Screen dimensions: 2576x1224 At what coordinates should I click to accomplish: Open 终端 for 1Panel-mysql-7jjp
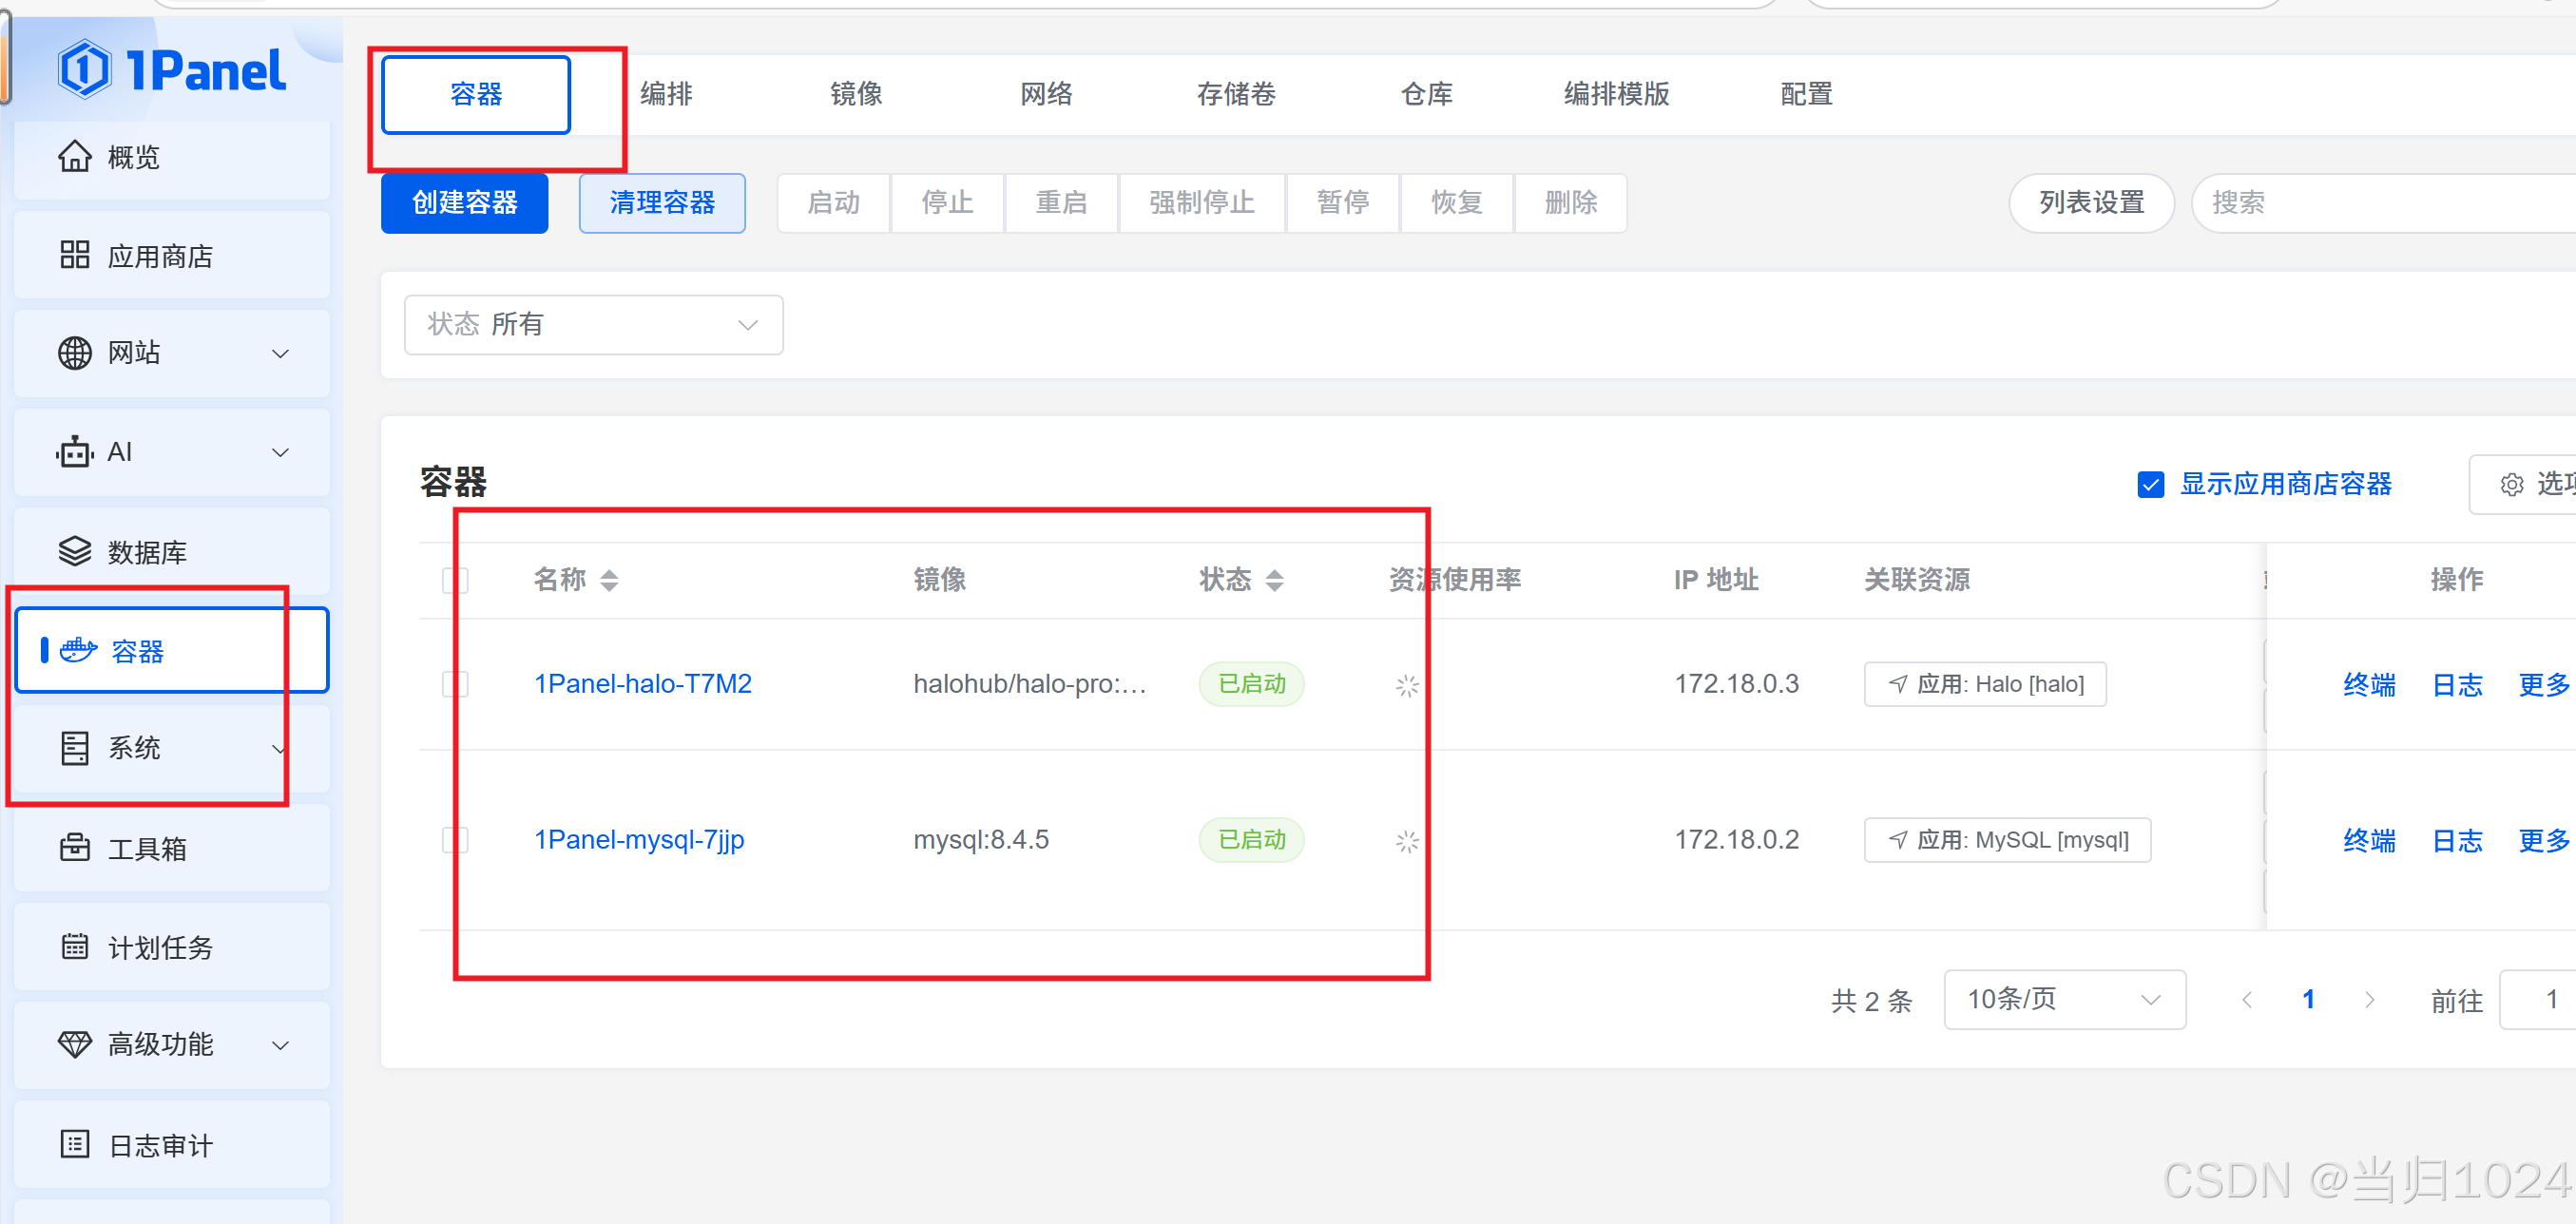2369,841
